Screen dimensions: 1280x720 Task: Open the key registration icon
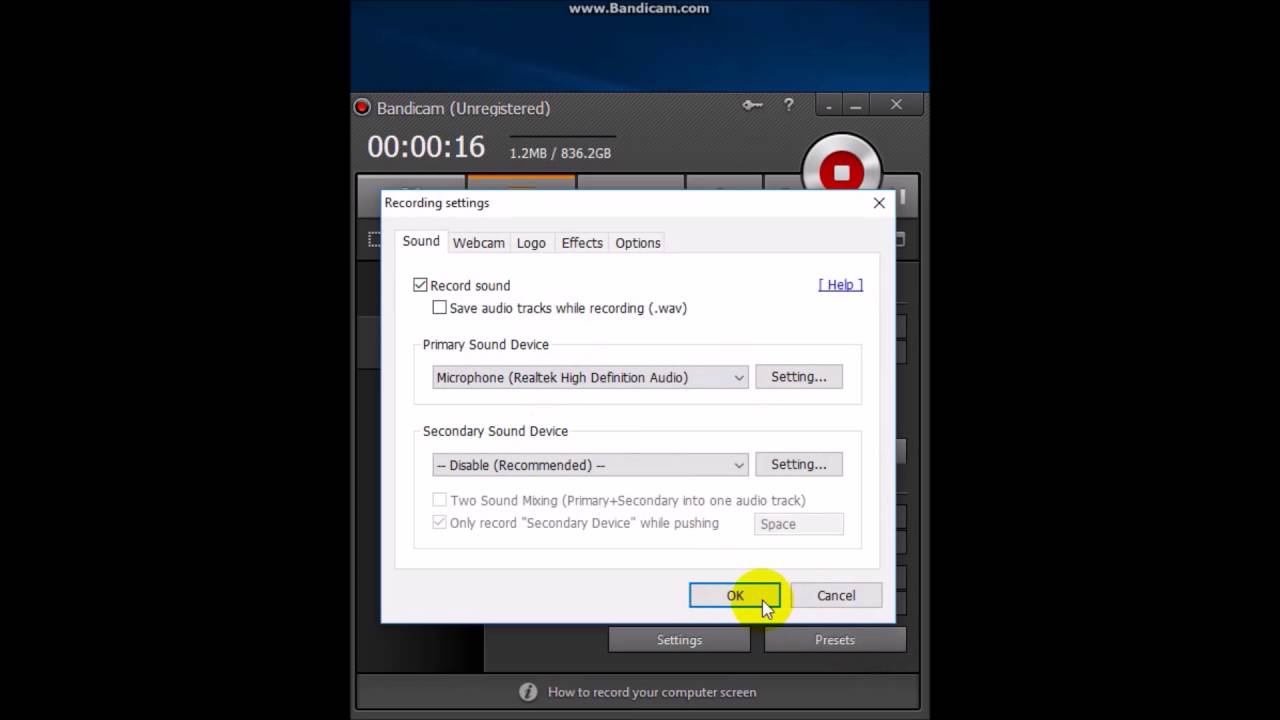[x=752, y=105]
